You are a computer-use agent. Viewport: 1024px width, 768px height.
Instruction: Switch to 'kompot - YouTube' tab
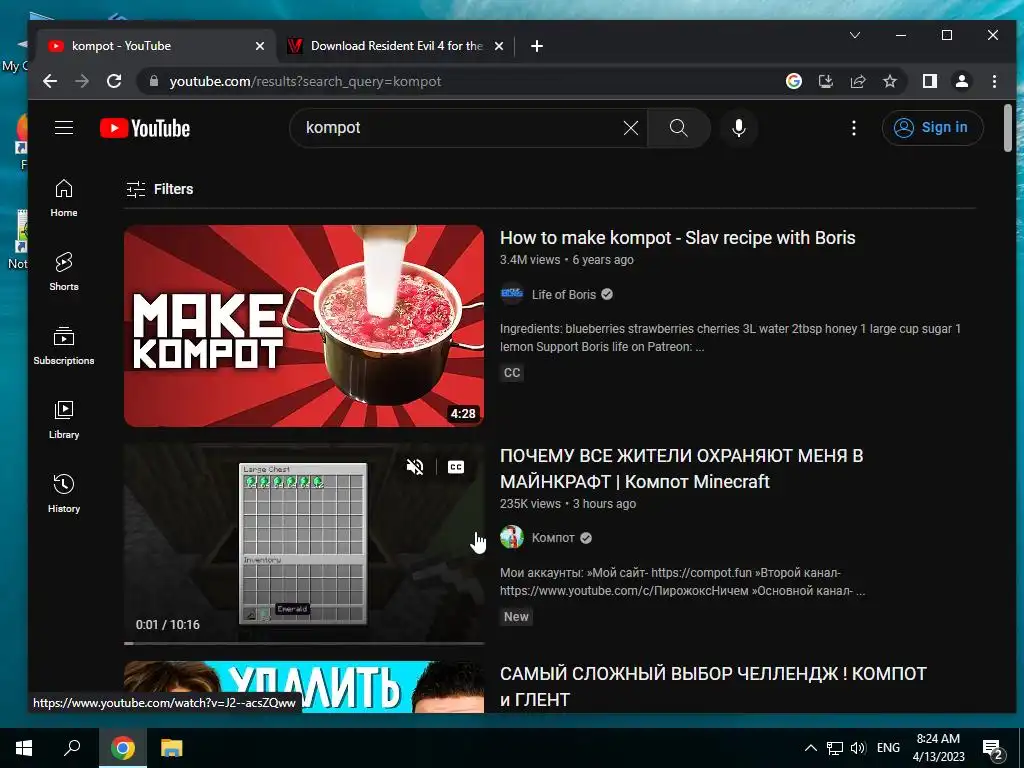(156, 46)
